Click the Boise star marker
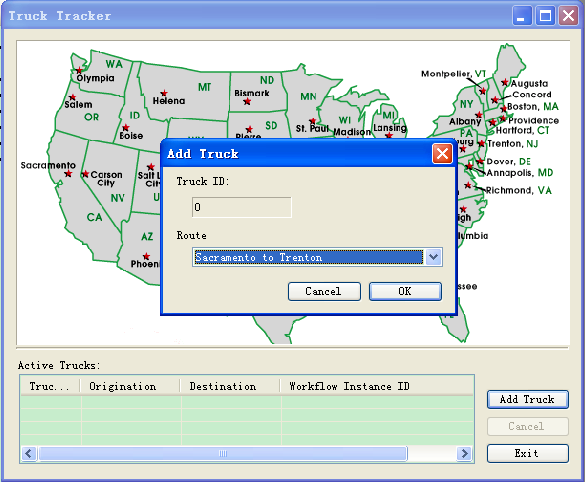 tap(126, 128)
